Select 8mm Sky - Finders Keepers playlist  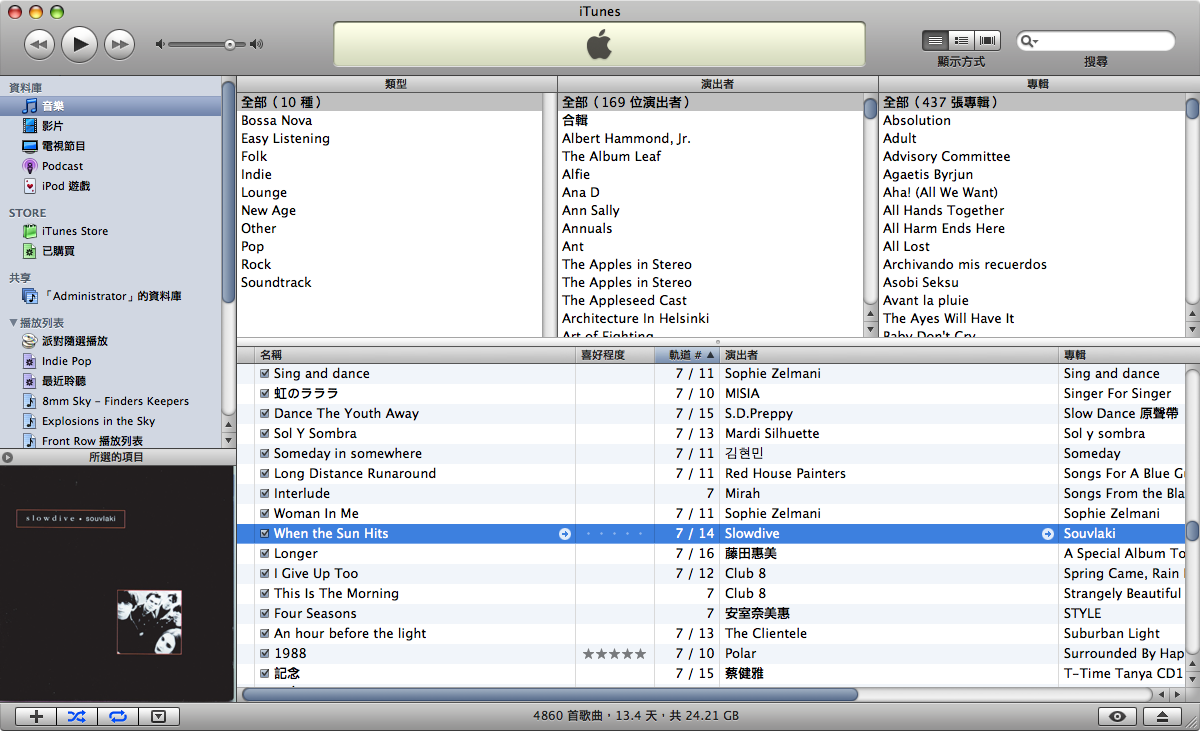(x=110, y=401)
